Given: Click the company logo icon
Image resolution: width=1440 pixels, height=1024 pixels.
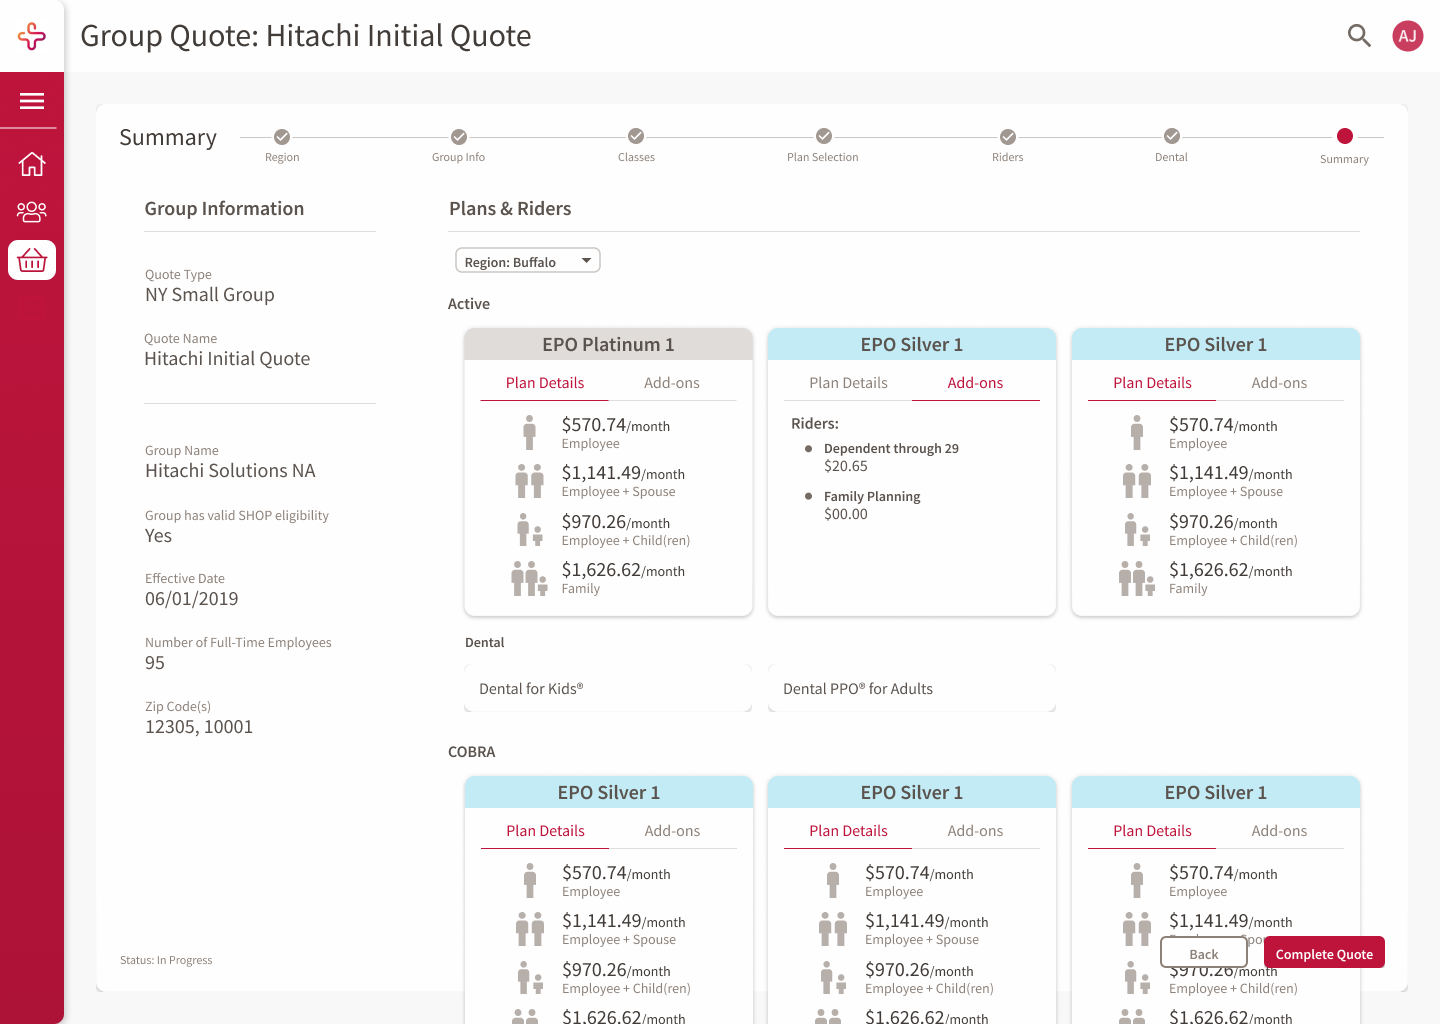Looking at the screenshot, I should tap(32, 36).
